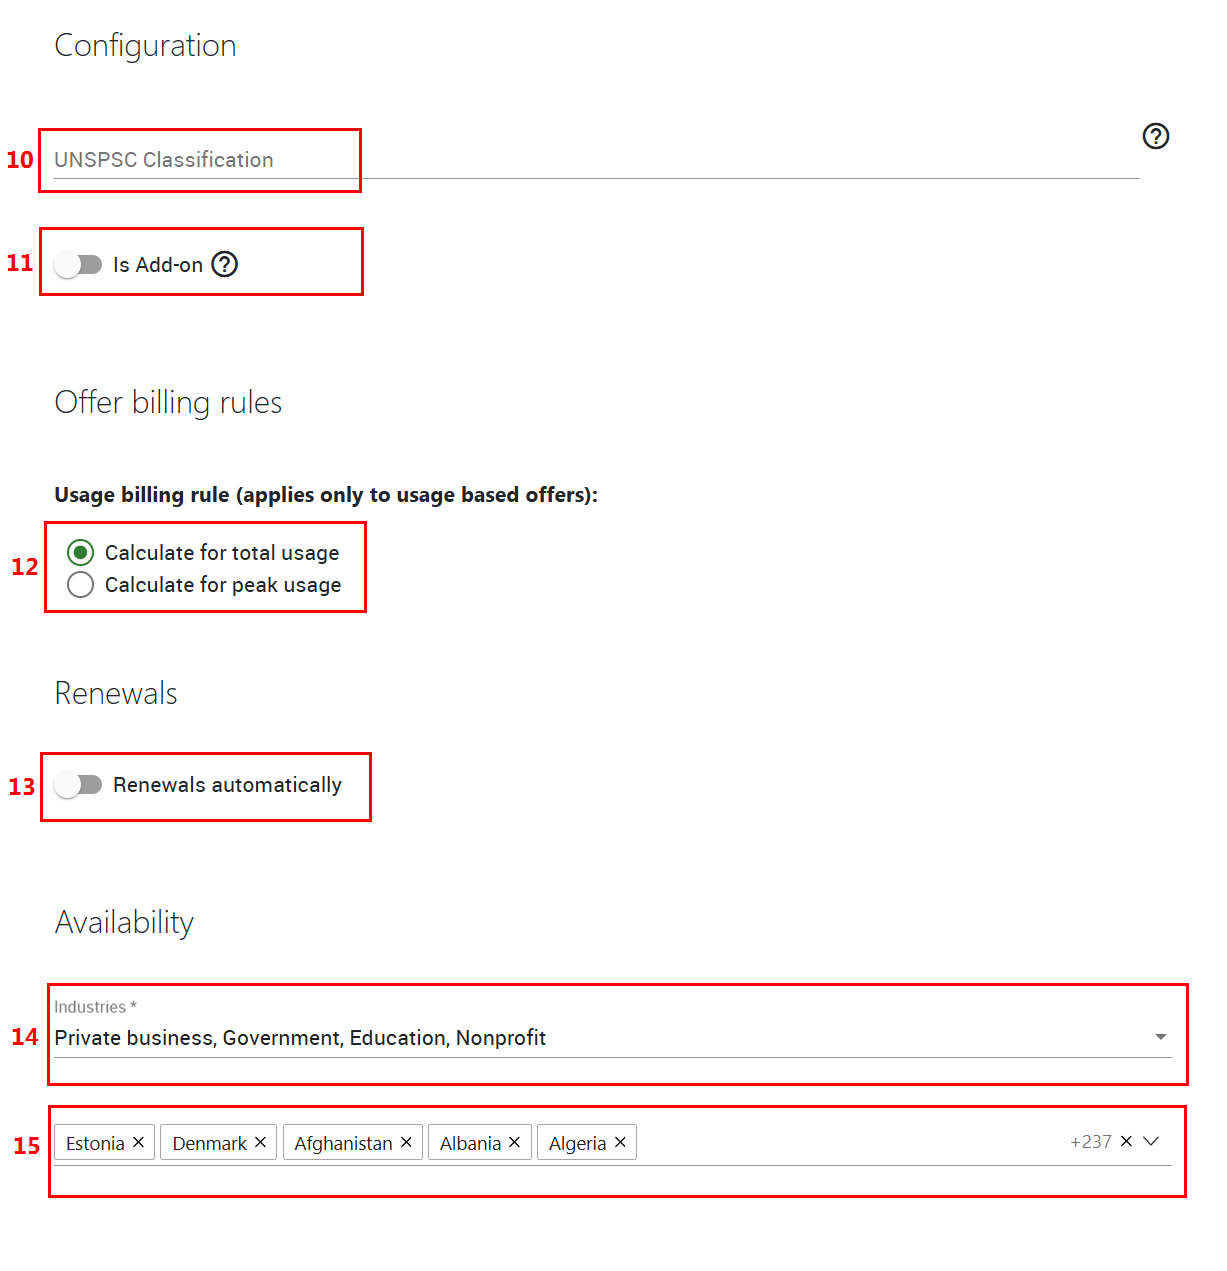
Task: Enable Renewals automatically switch
Action: pyautogui.click(x=78, y=785)
